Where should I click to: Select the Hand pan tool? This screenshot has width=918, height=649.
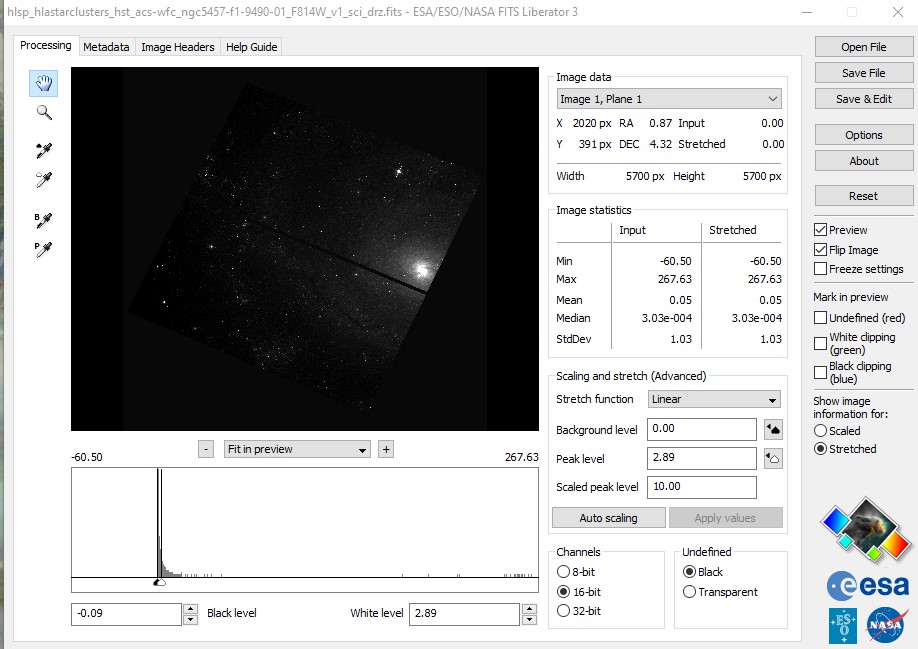(x=44, y=83)
